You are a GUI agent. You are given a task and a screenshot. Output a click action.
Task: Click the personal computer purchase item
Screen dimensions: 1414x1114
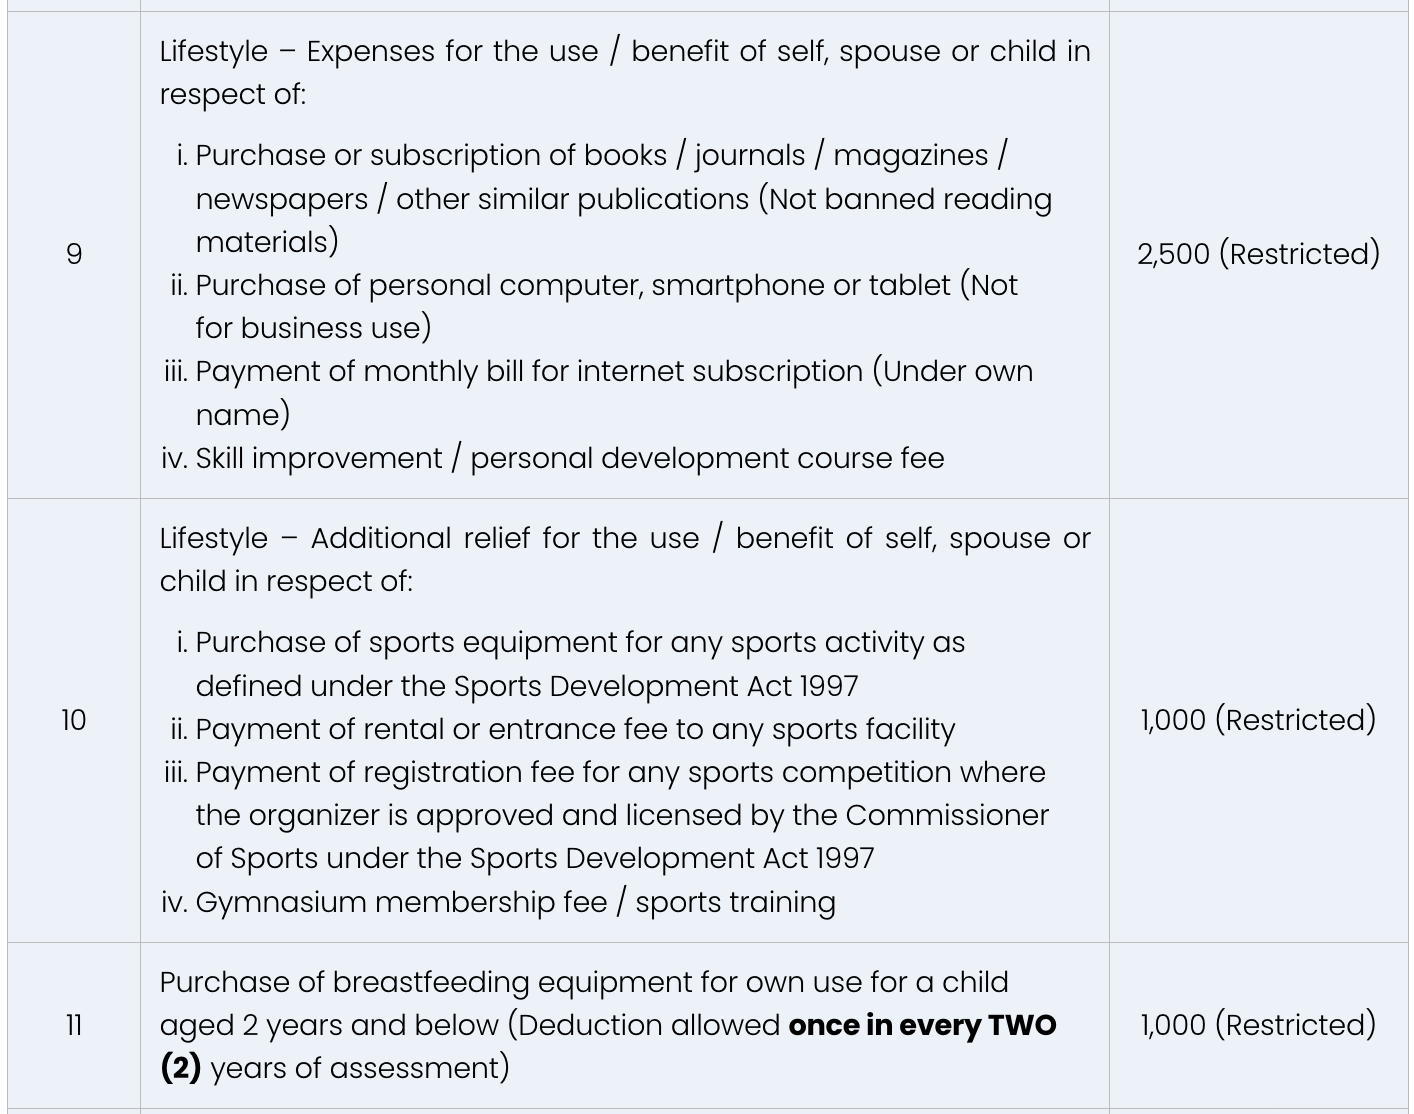(x=594, y=306)
